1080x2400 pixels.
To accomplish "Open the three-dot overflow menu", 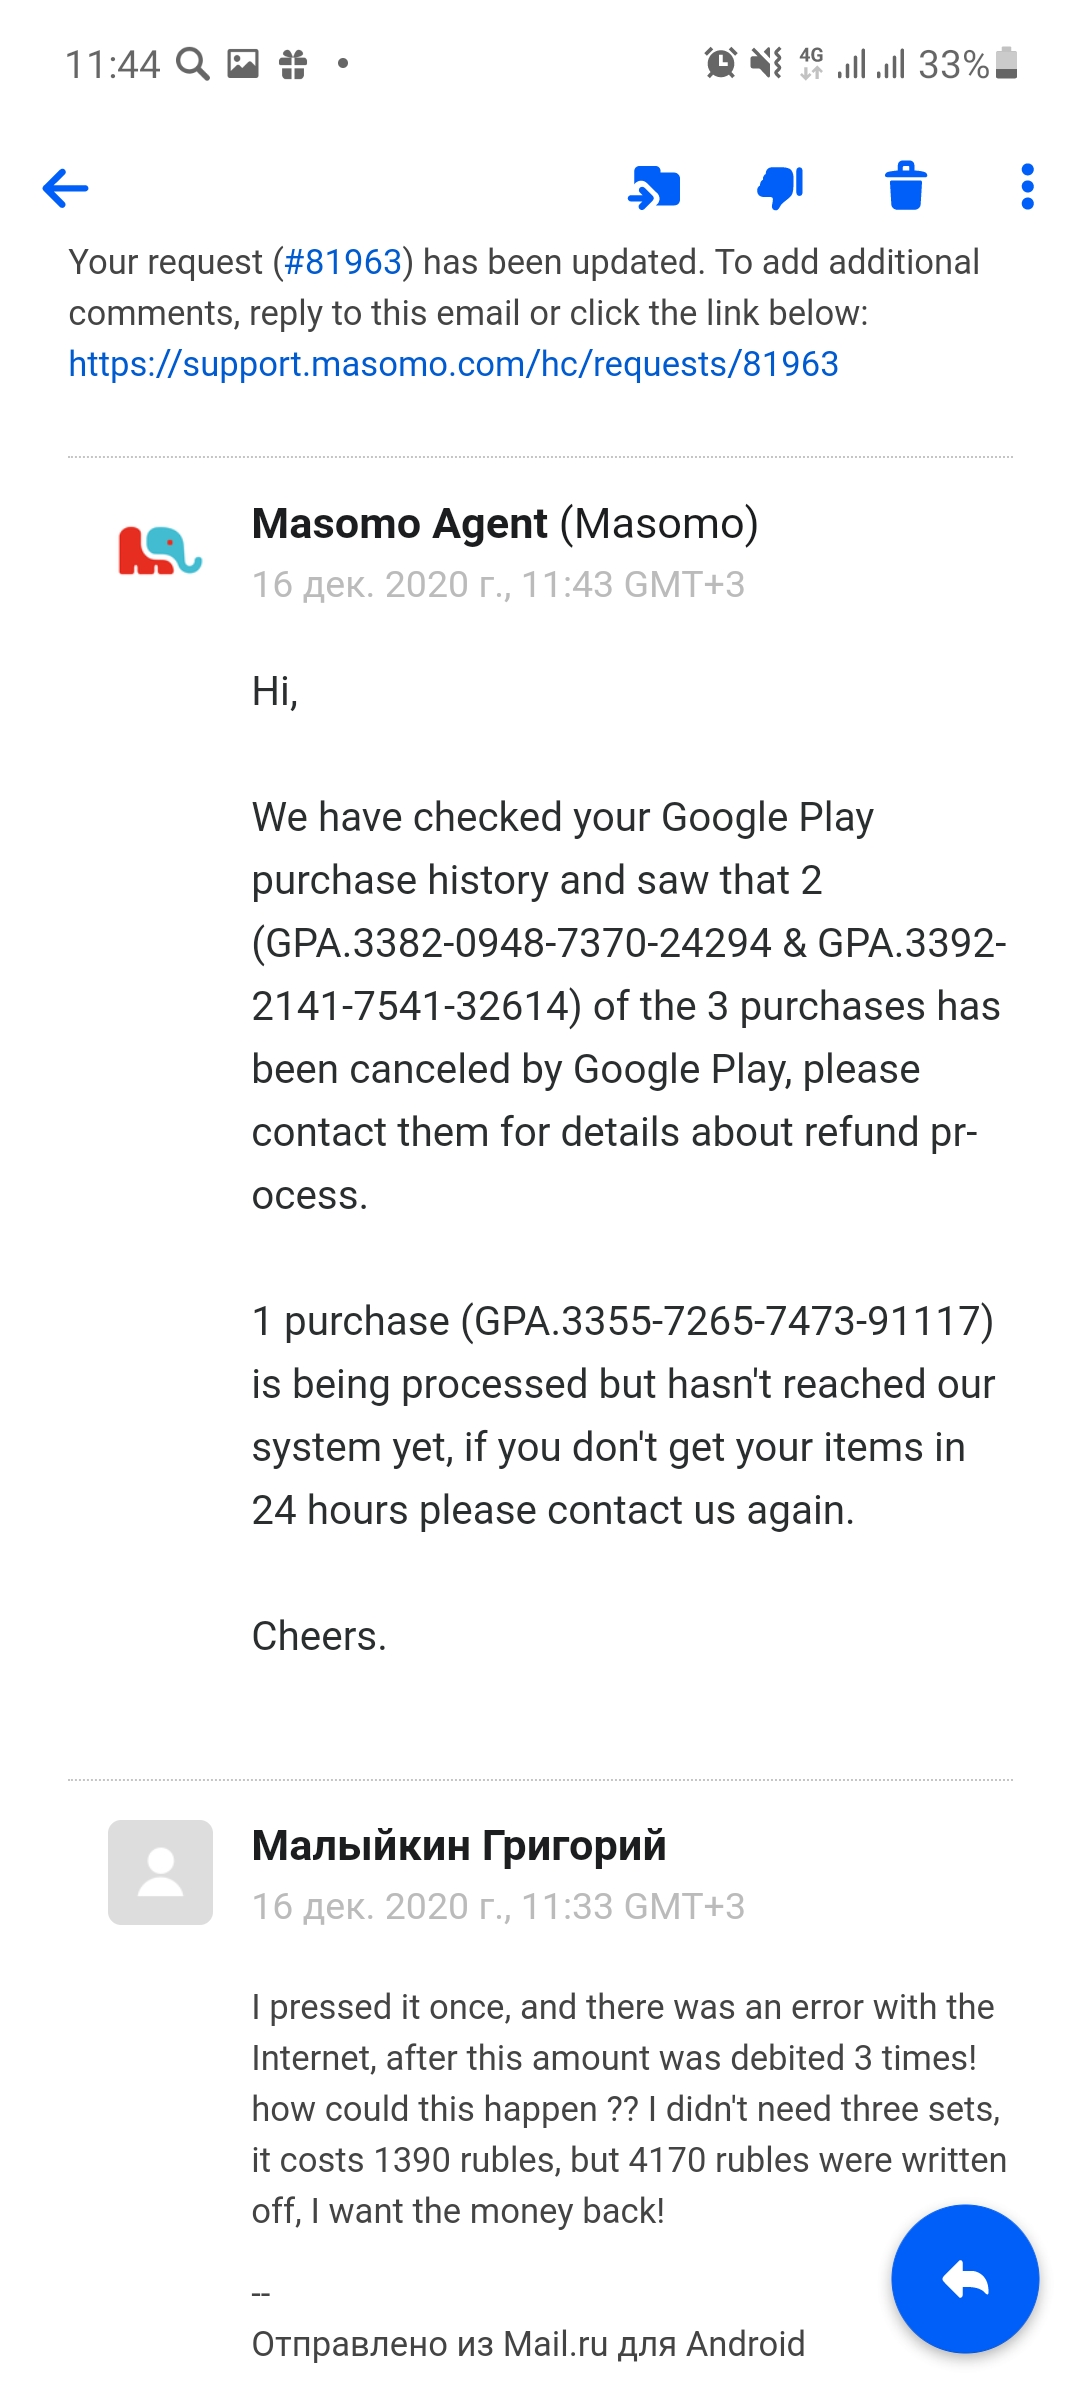I will point(1027,187).
